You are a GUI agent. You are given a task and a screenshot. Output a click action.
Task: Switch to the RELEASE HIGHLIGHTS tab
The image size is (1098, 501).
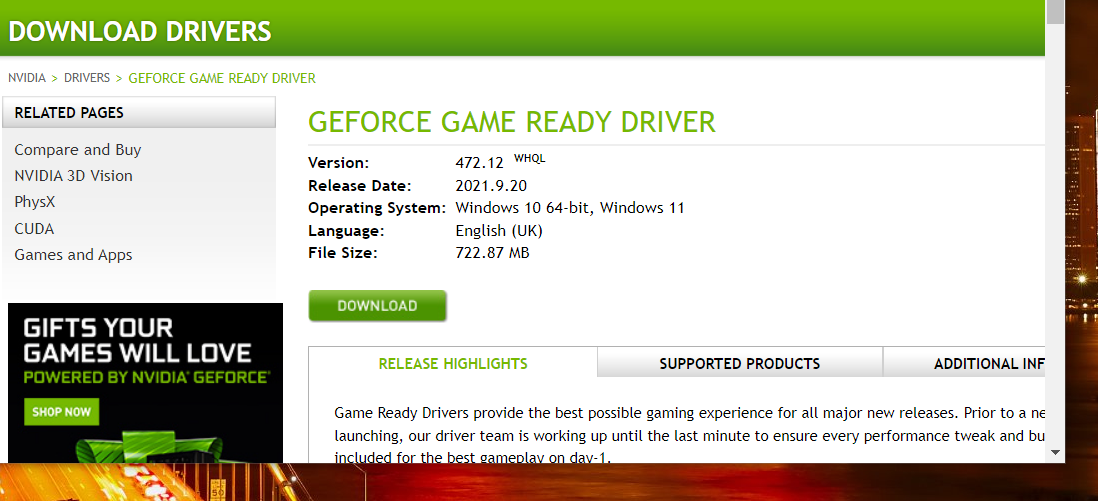[x=453, y=363]
